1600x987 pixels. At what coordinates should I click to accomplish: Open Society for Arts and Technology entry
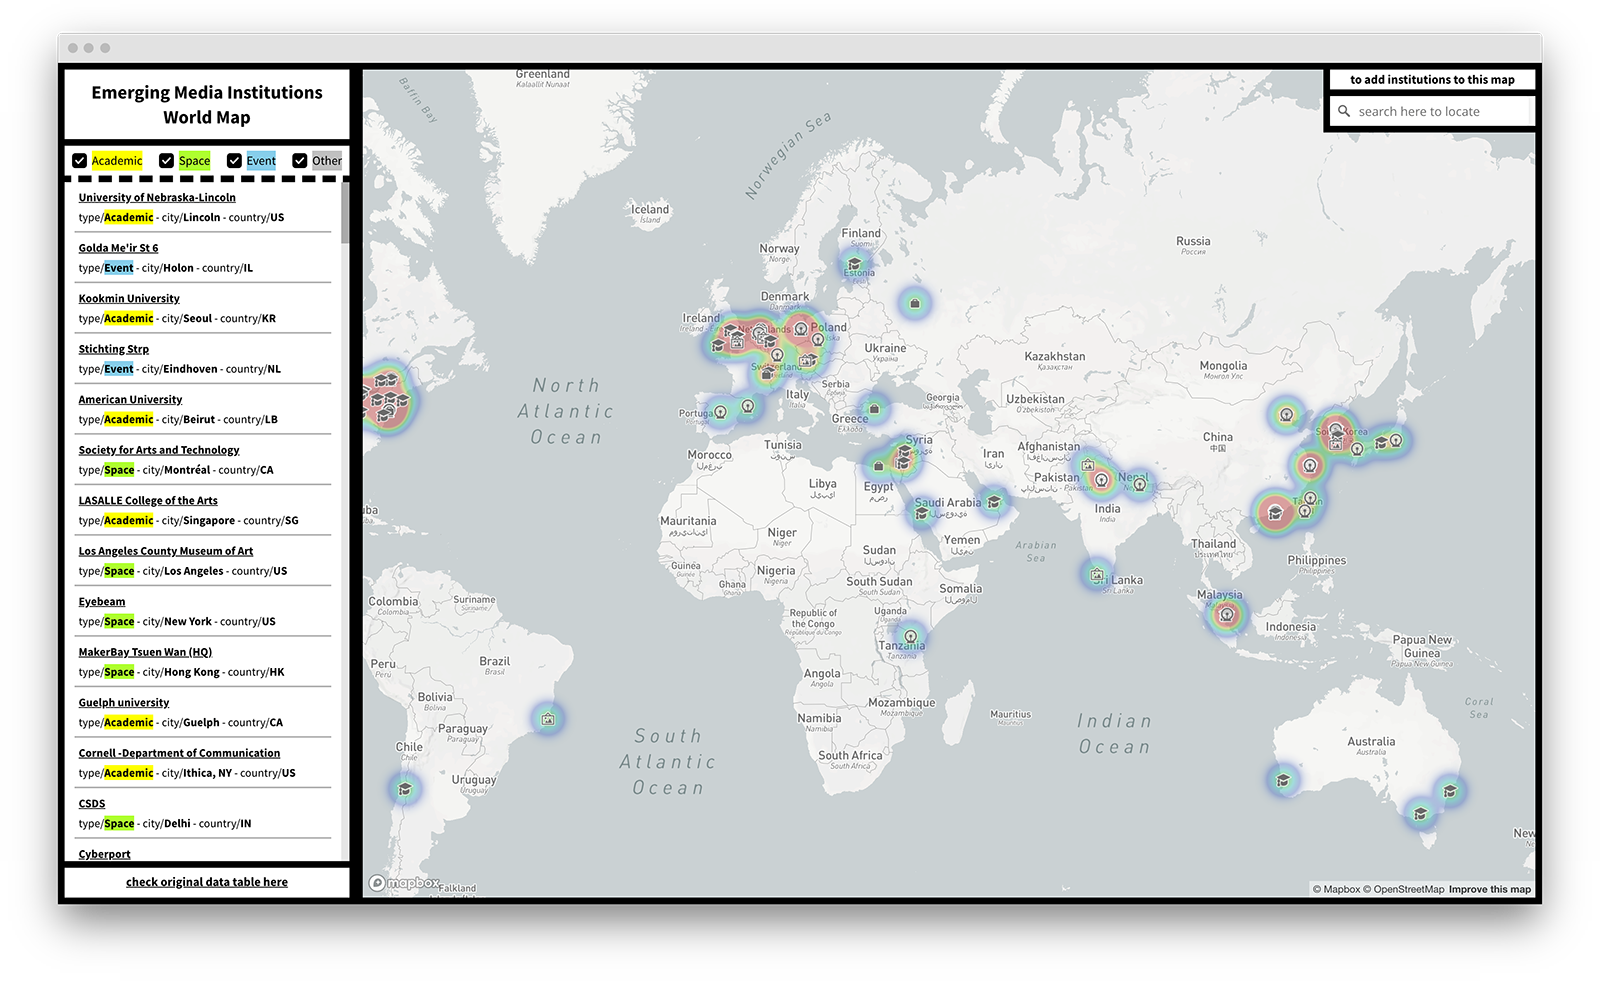click(x=159, y=450)
